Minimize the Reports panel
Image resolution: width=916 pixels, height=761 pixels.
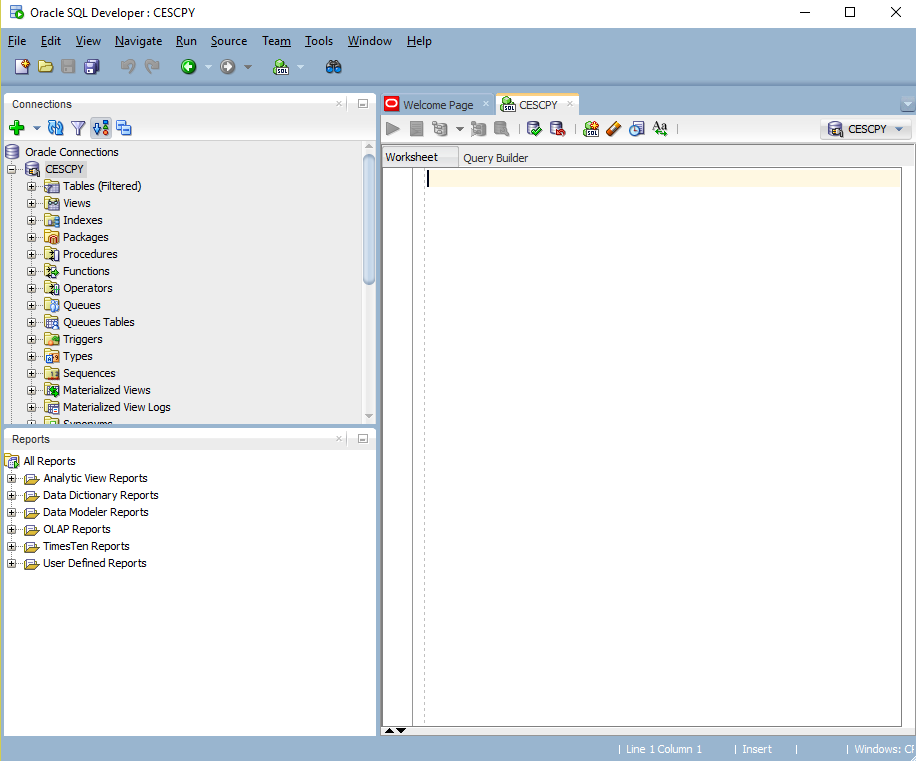coord(363,439)
